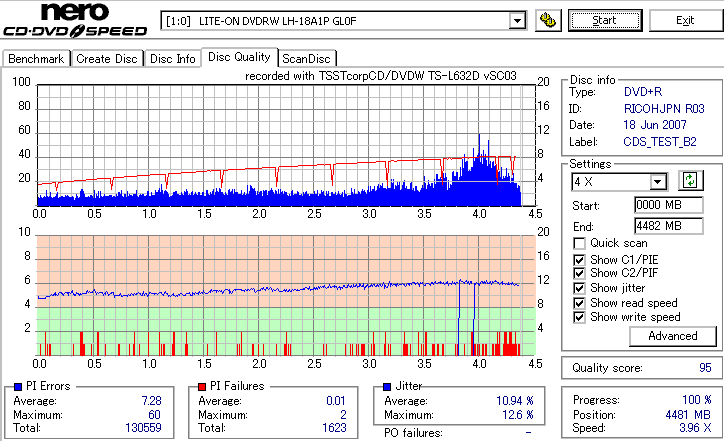The width and height of the screenshot is (724, 441).
Task: Enable the Quick scan checkbox
Action: 579,243
